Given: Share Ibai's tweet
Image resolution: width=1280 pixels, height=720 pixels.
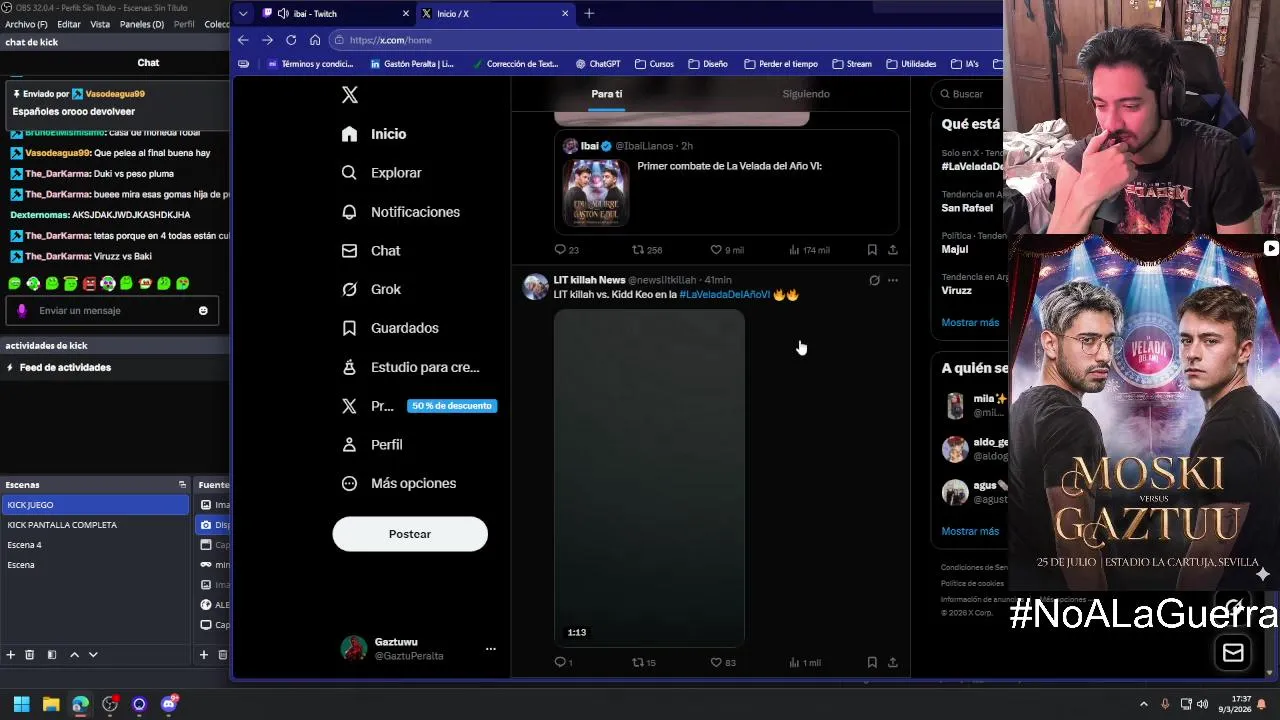Looking at the screenshot, I should click(x=893, y=250).
